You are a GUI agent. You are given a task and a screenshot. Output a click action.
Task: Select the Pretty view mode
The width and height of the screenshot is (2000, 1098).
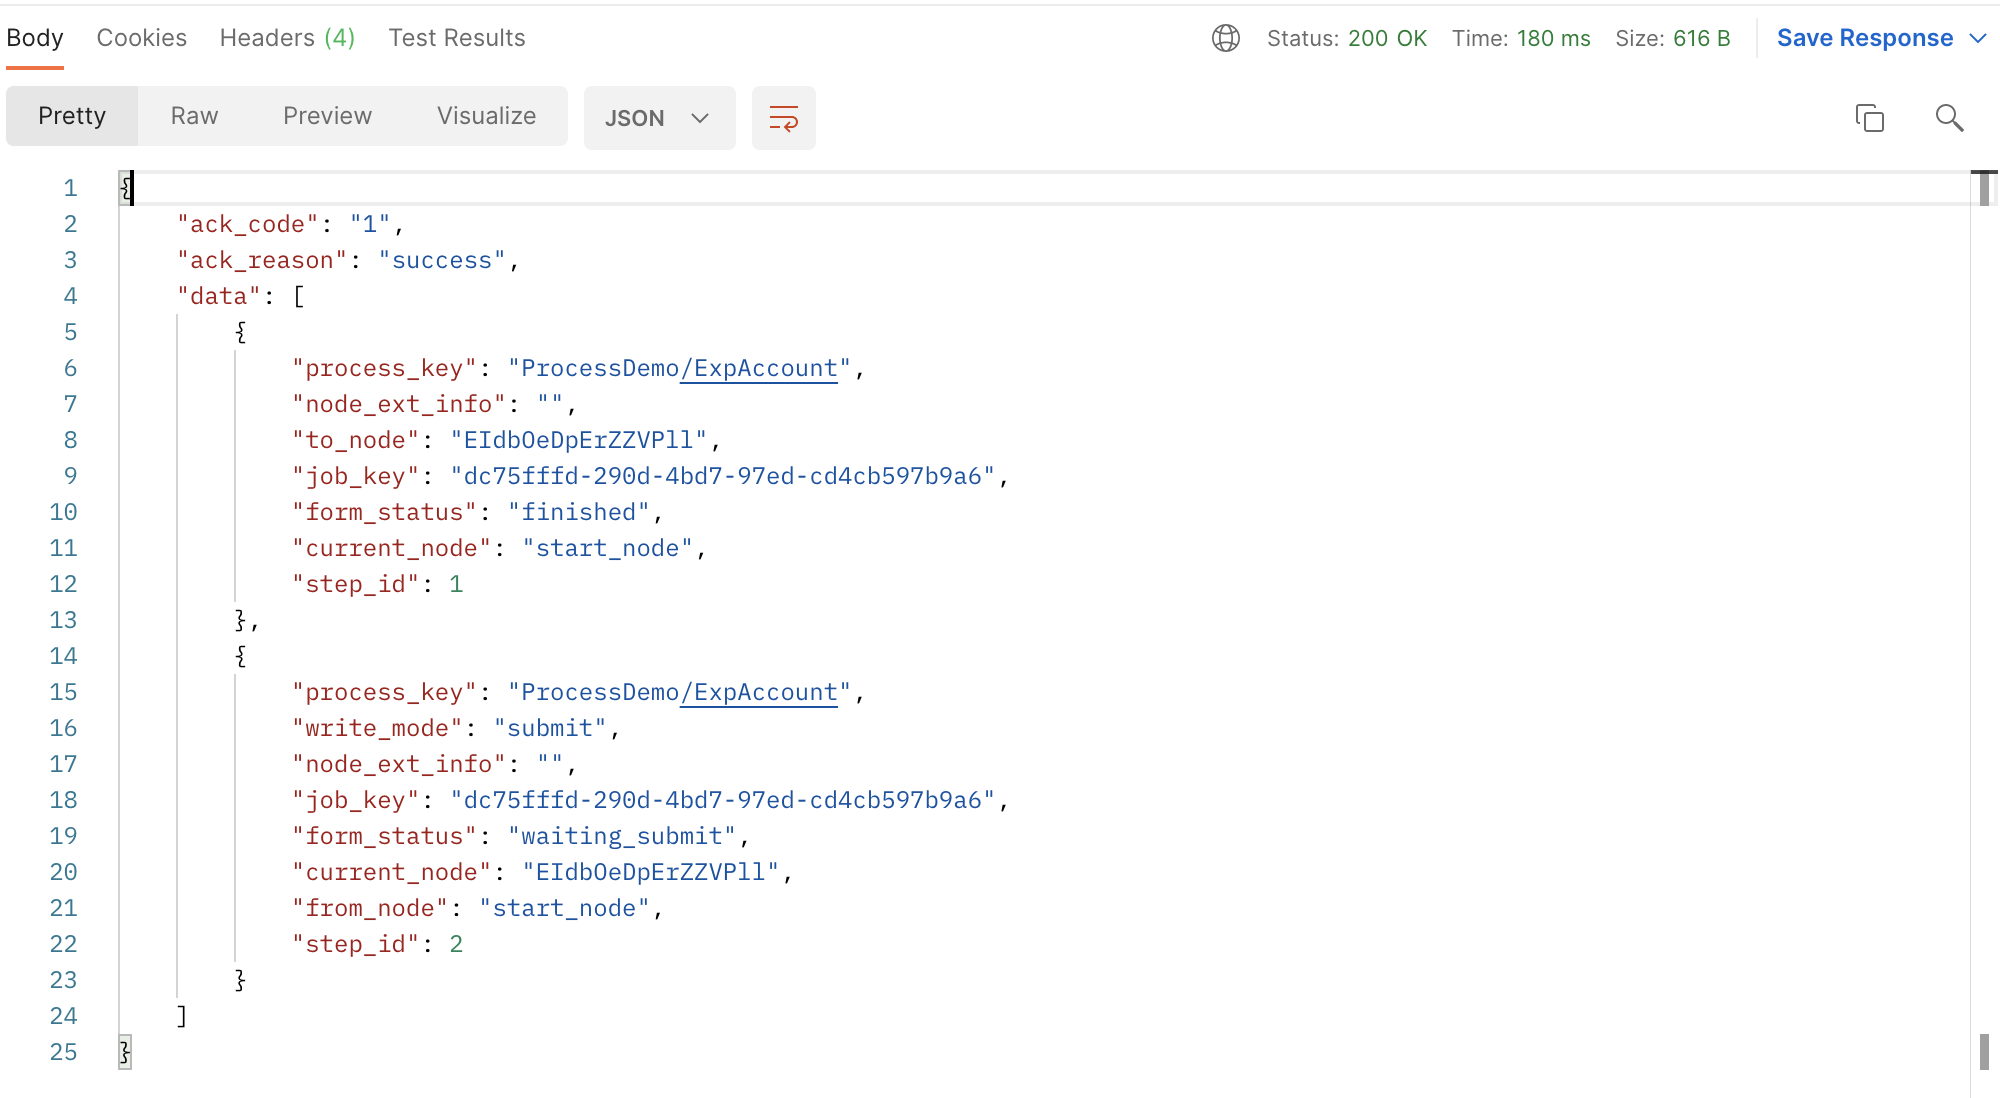pos(72,116)
